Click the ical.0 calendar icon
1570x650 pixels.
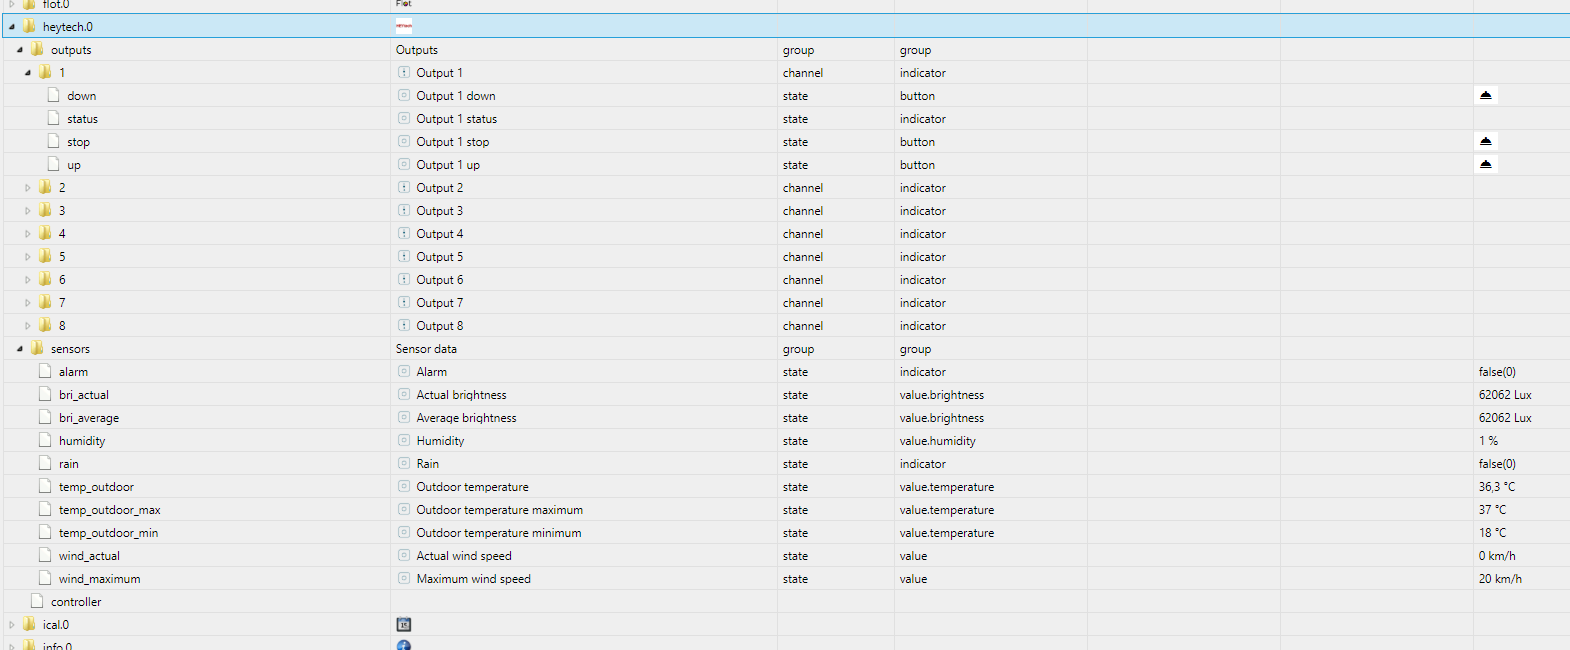(404, 625)
